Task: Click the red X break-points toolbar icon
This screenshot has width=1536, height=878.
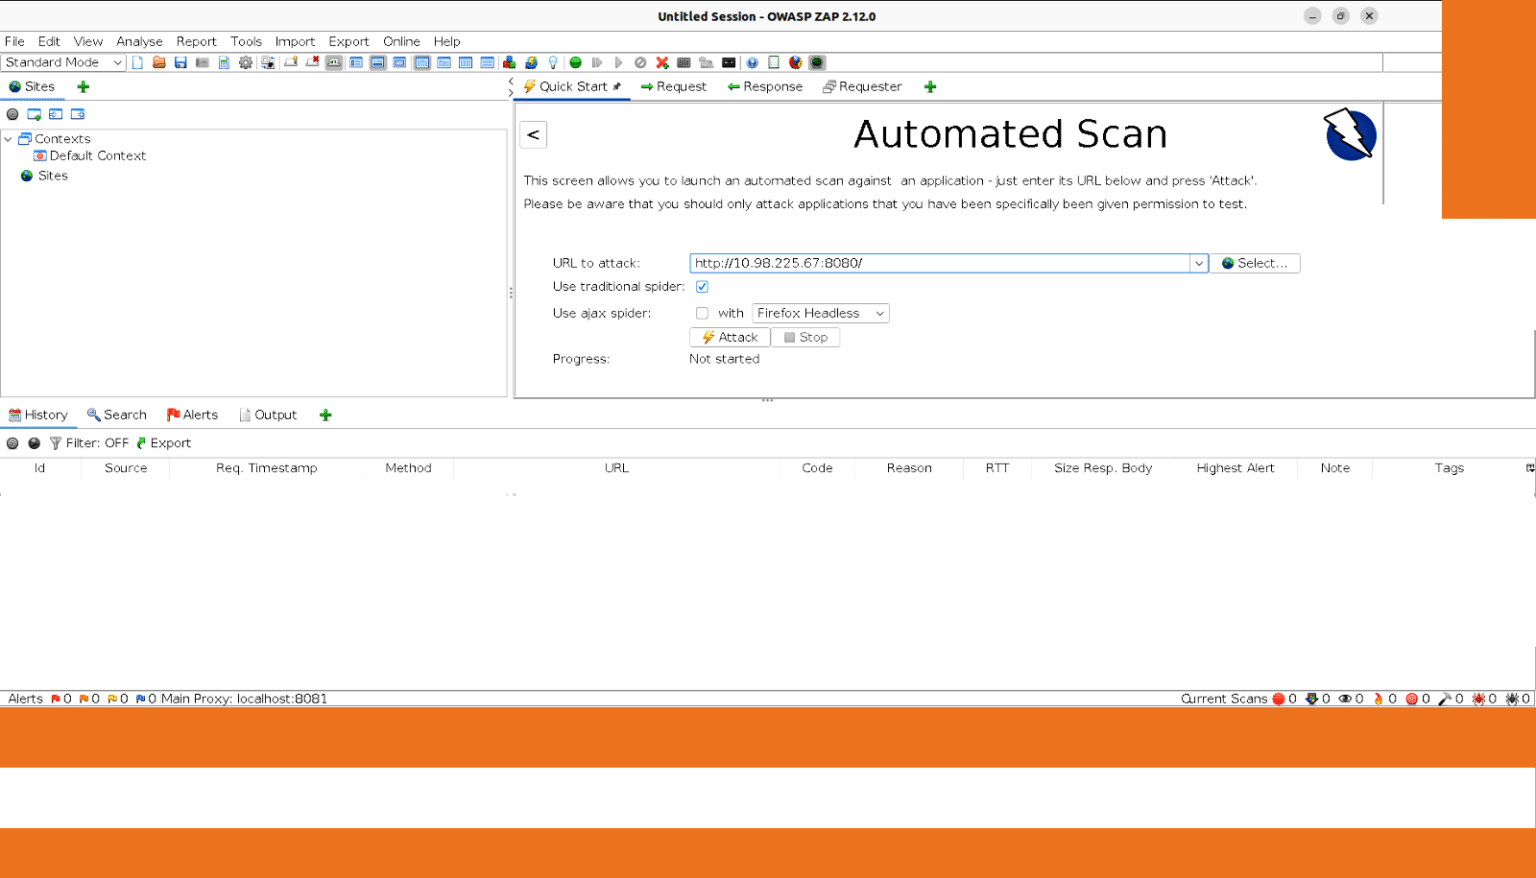Action: (662, 62)
